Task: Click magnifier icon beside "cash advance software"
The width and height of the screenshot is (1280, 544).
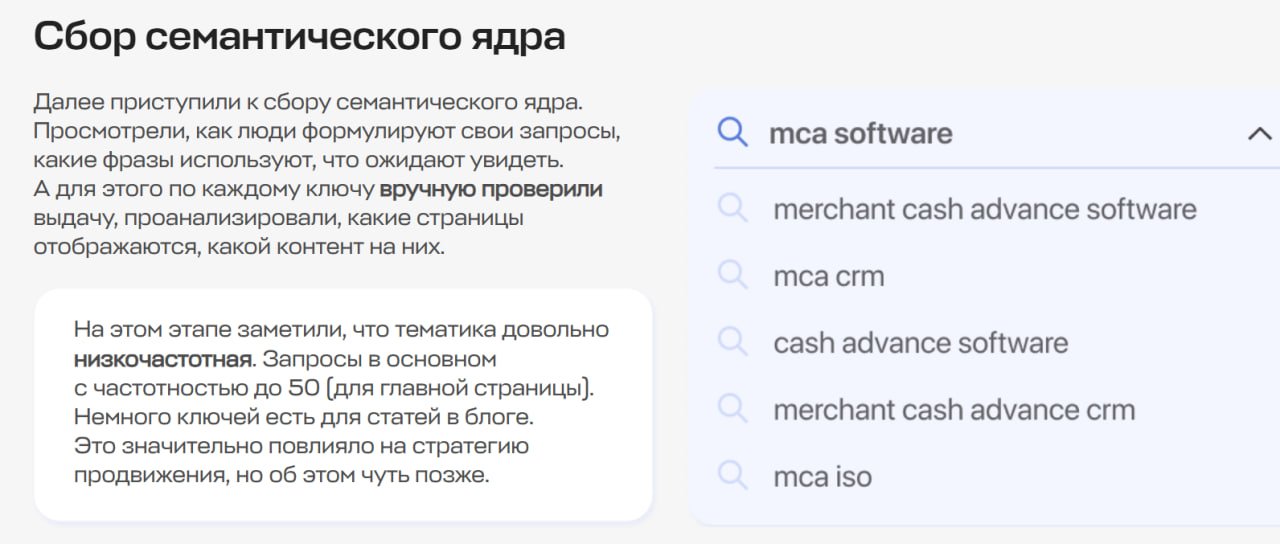Action: point(733,342)
